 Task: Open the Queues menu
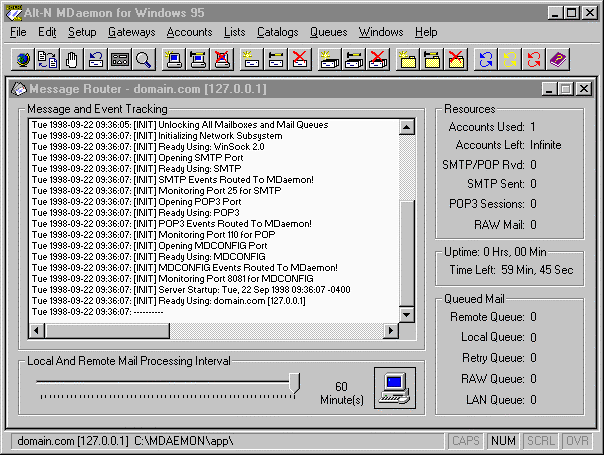point(329,32)
